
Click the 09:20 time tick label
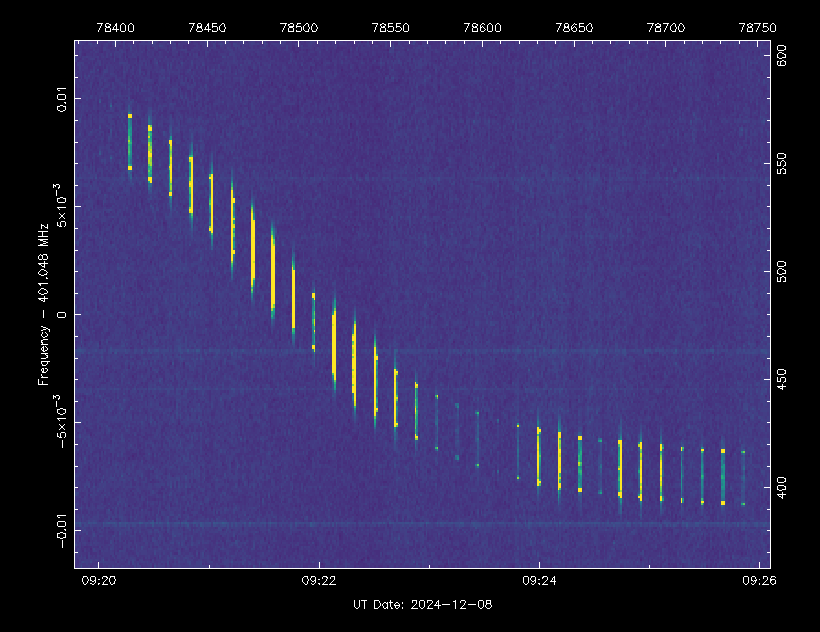click(98, 580)
